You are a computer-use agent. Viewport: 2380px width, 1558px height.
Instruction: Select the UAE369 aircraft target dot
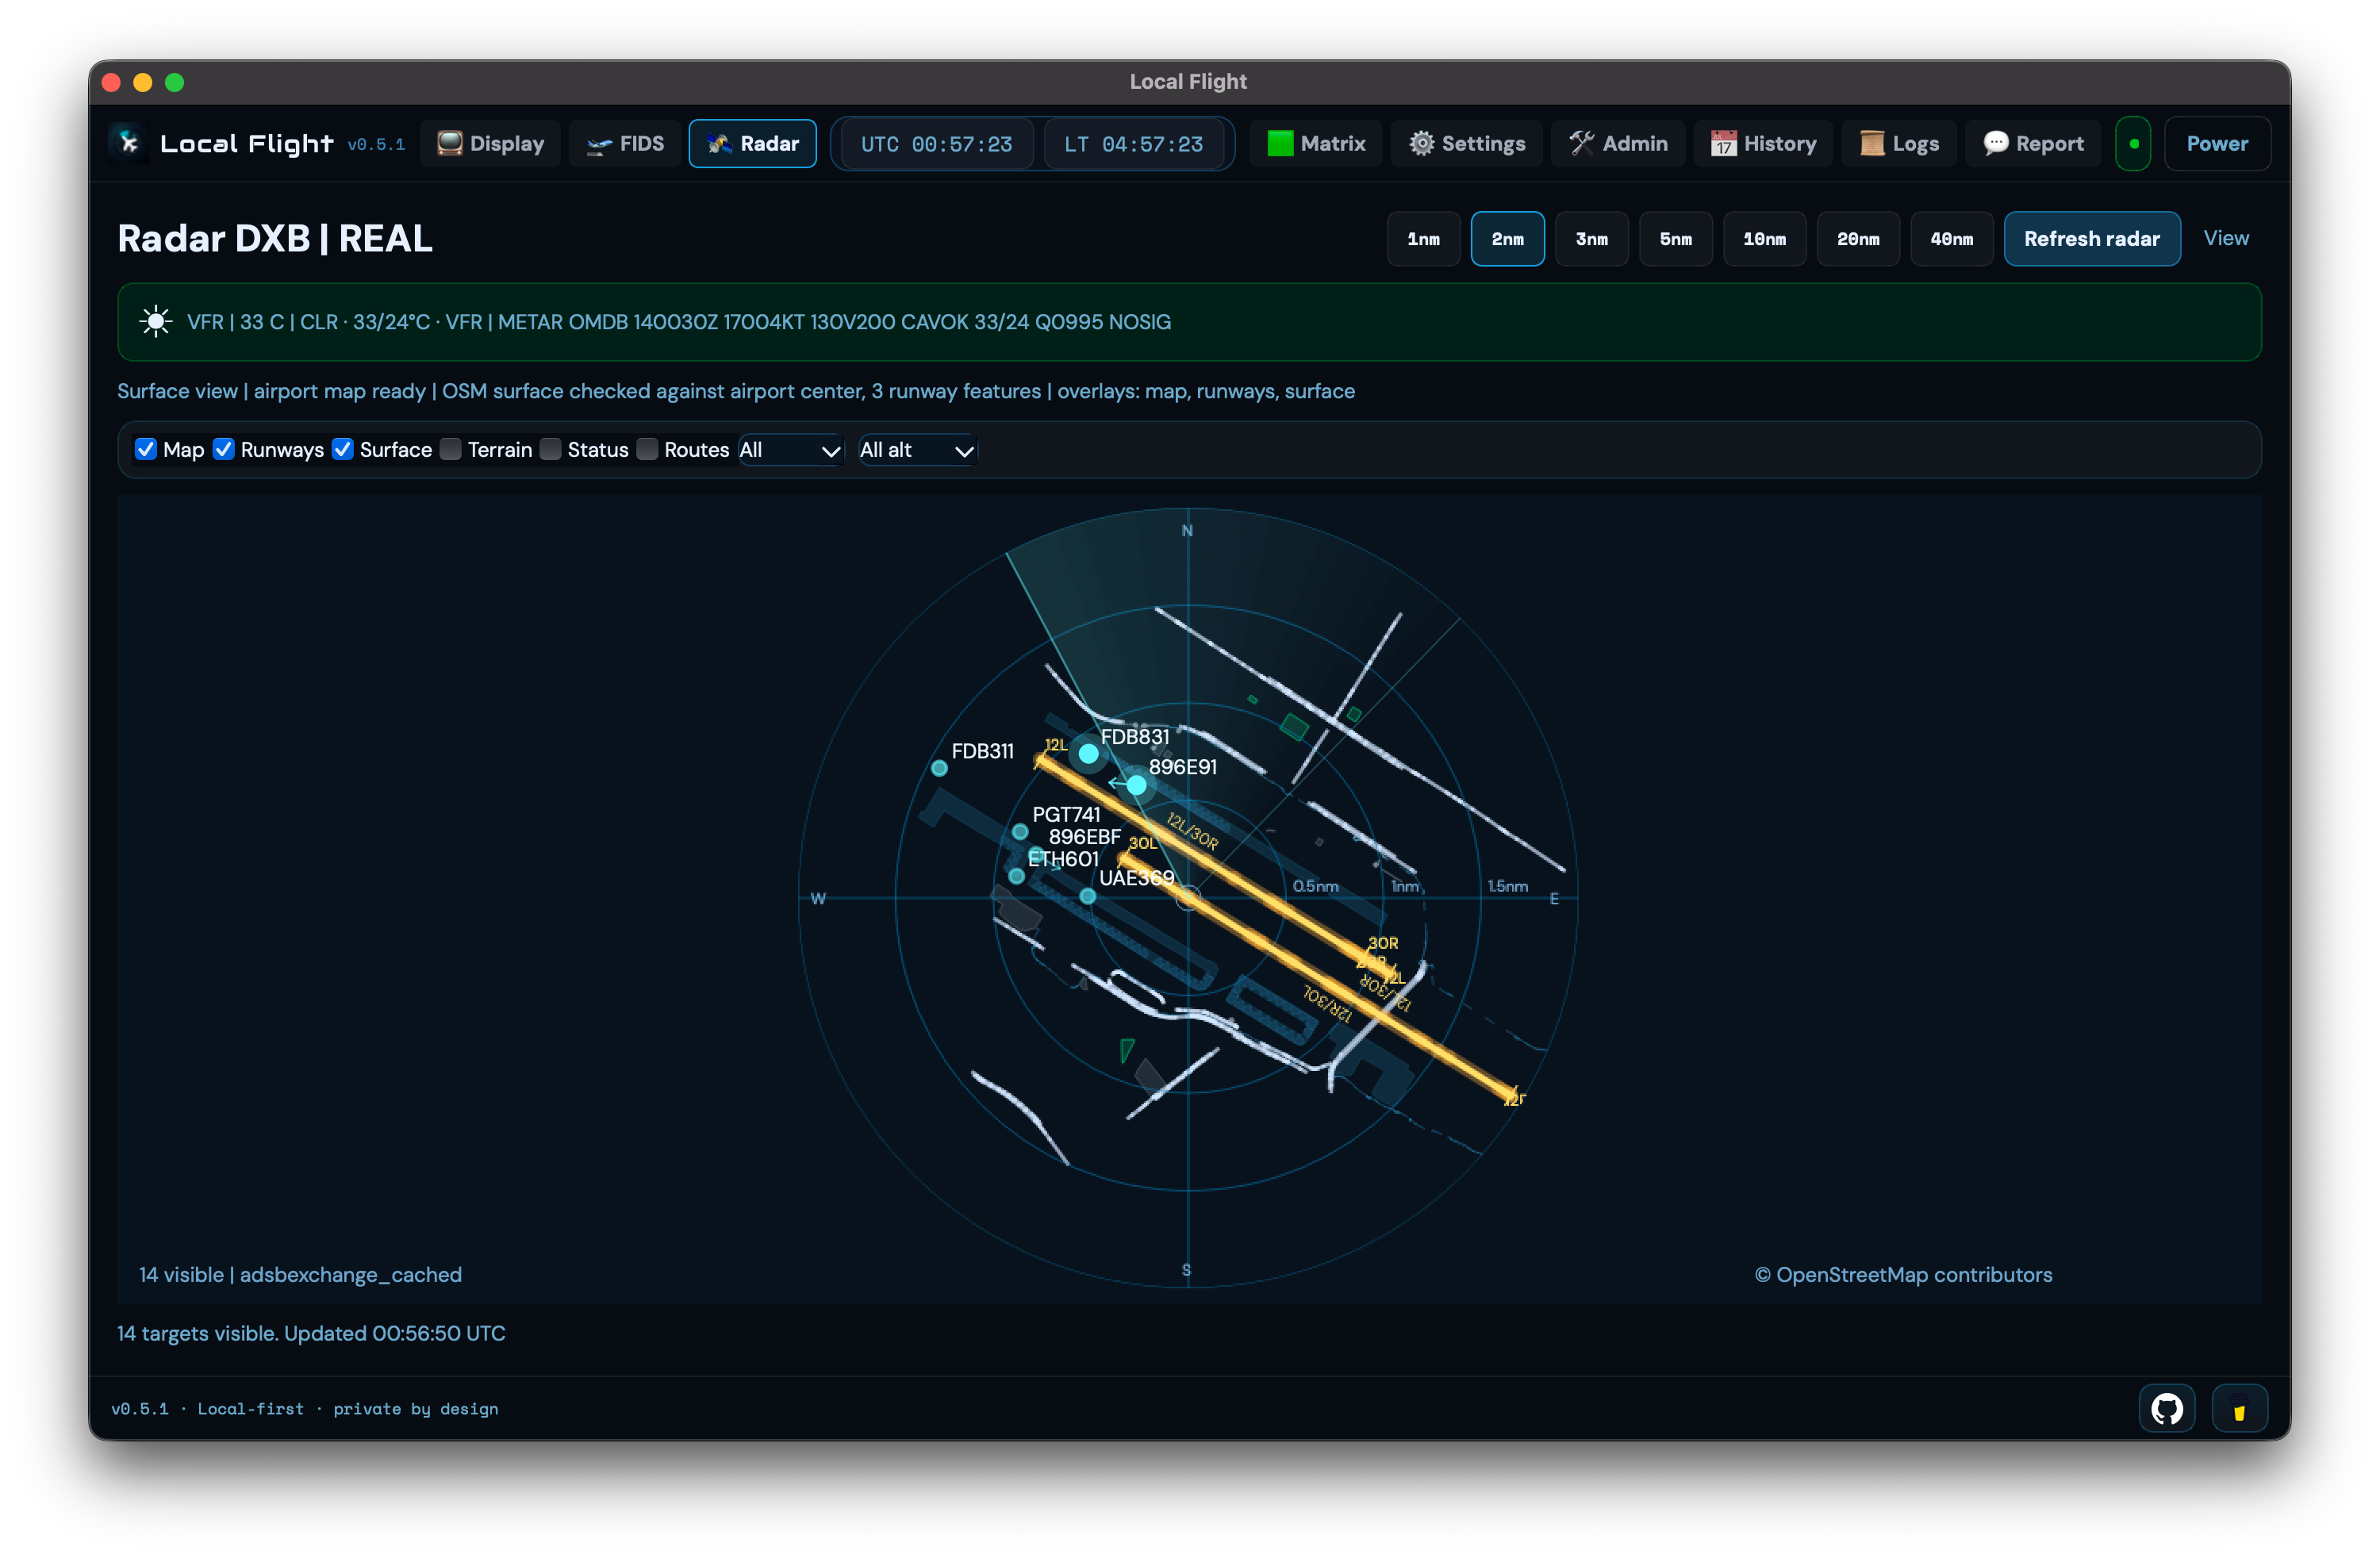pos(1088,897)
